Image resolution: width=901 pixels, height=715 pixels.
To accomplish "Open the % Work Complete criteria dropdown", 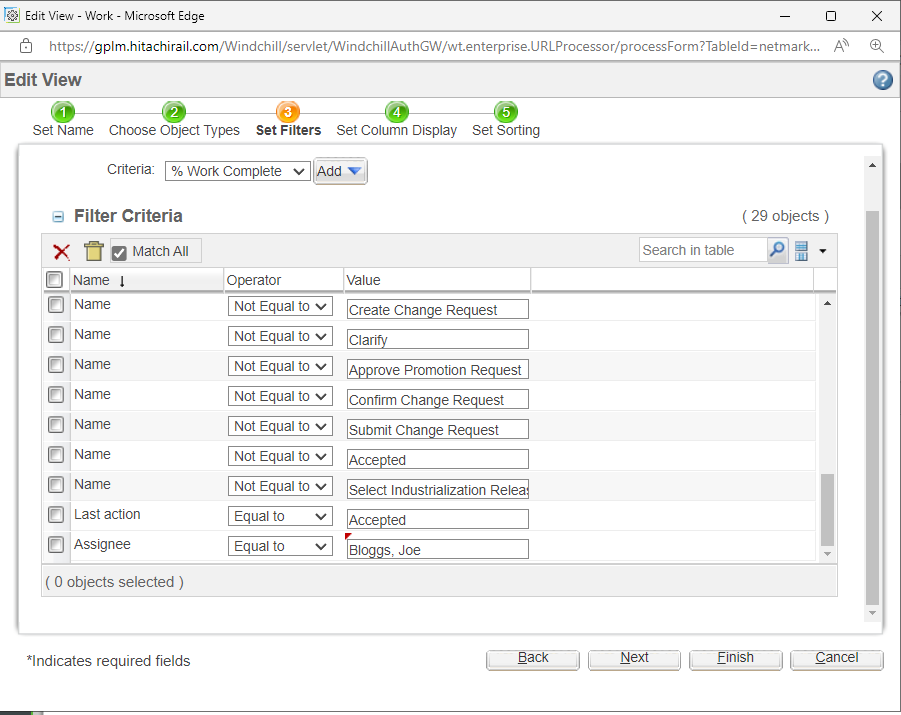I will 237,171.
